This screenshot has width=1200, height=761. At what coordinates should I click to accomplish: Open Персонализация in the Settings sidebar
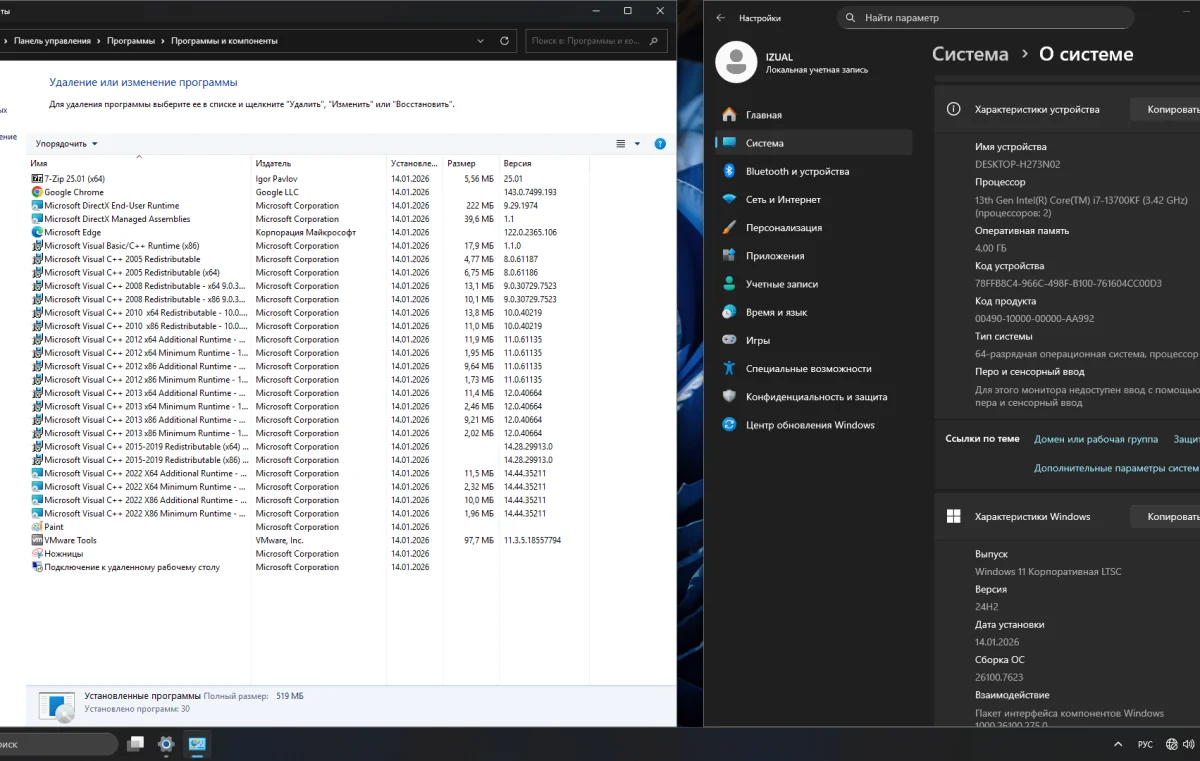[783, 228]
